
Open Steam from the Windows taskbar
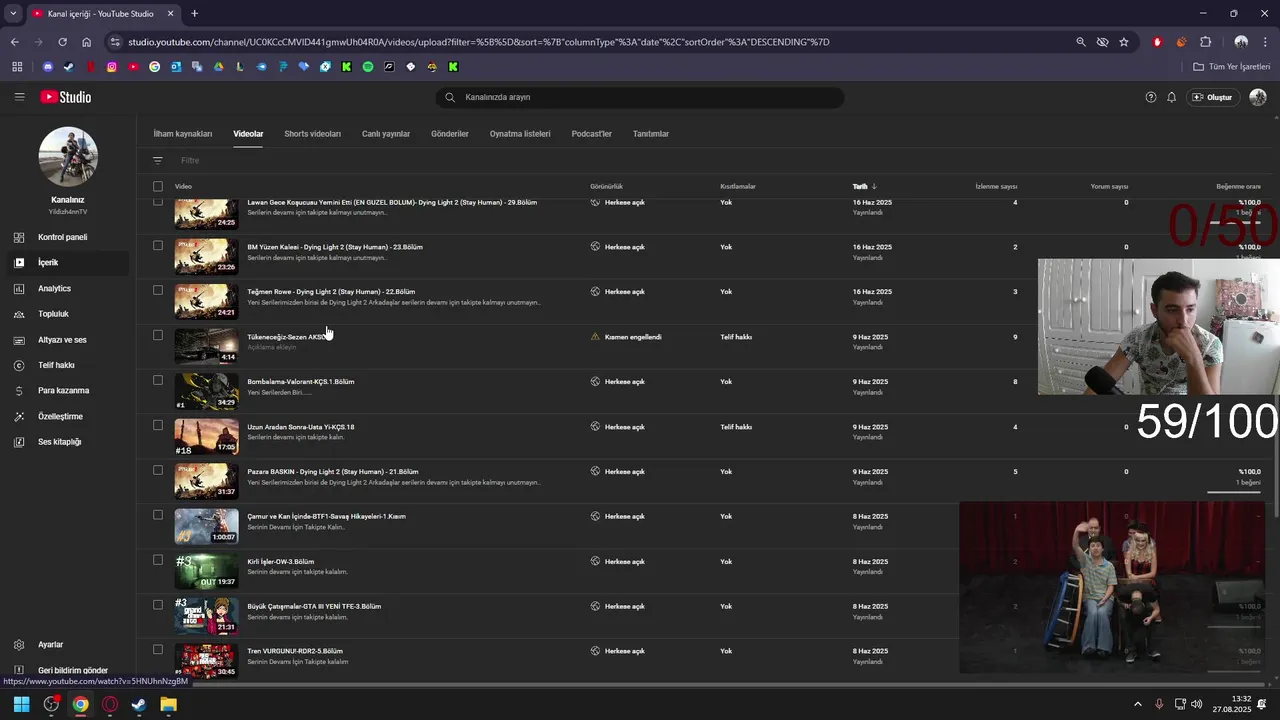coord(139,704)
